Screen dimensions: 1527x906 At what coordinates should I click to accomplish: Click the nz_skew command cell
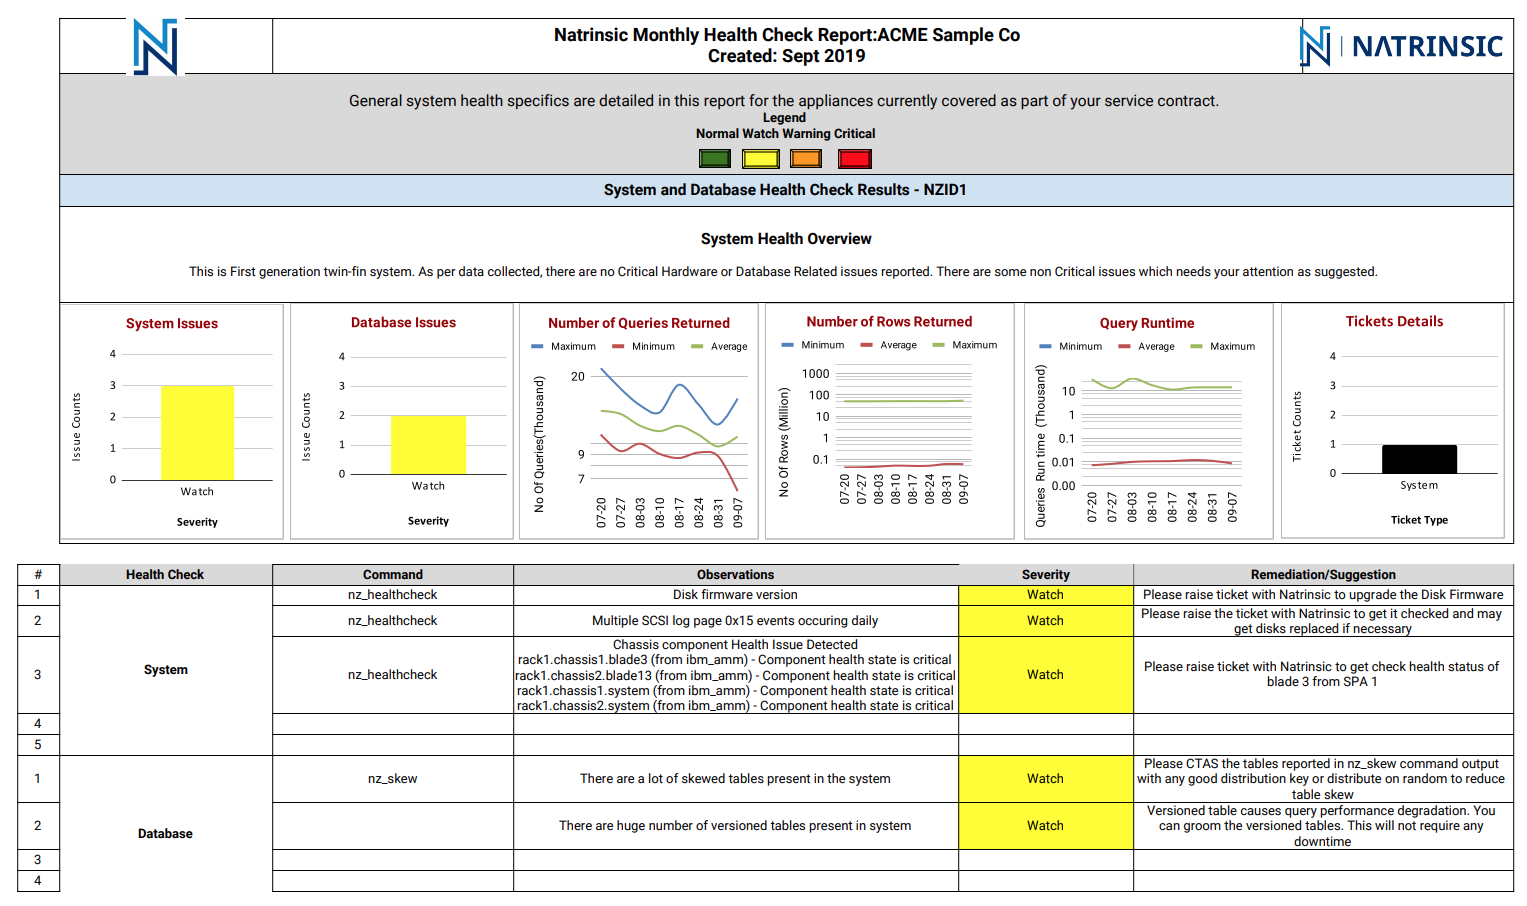coord(393,779)
